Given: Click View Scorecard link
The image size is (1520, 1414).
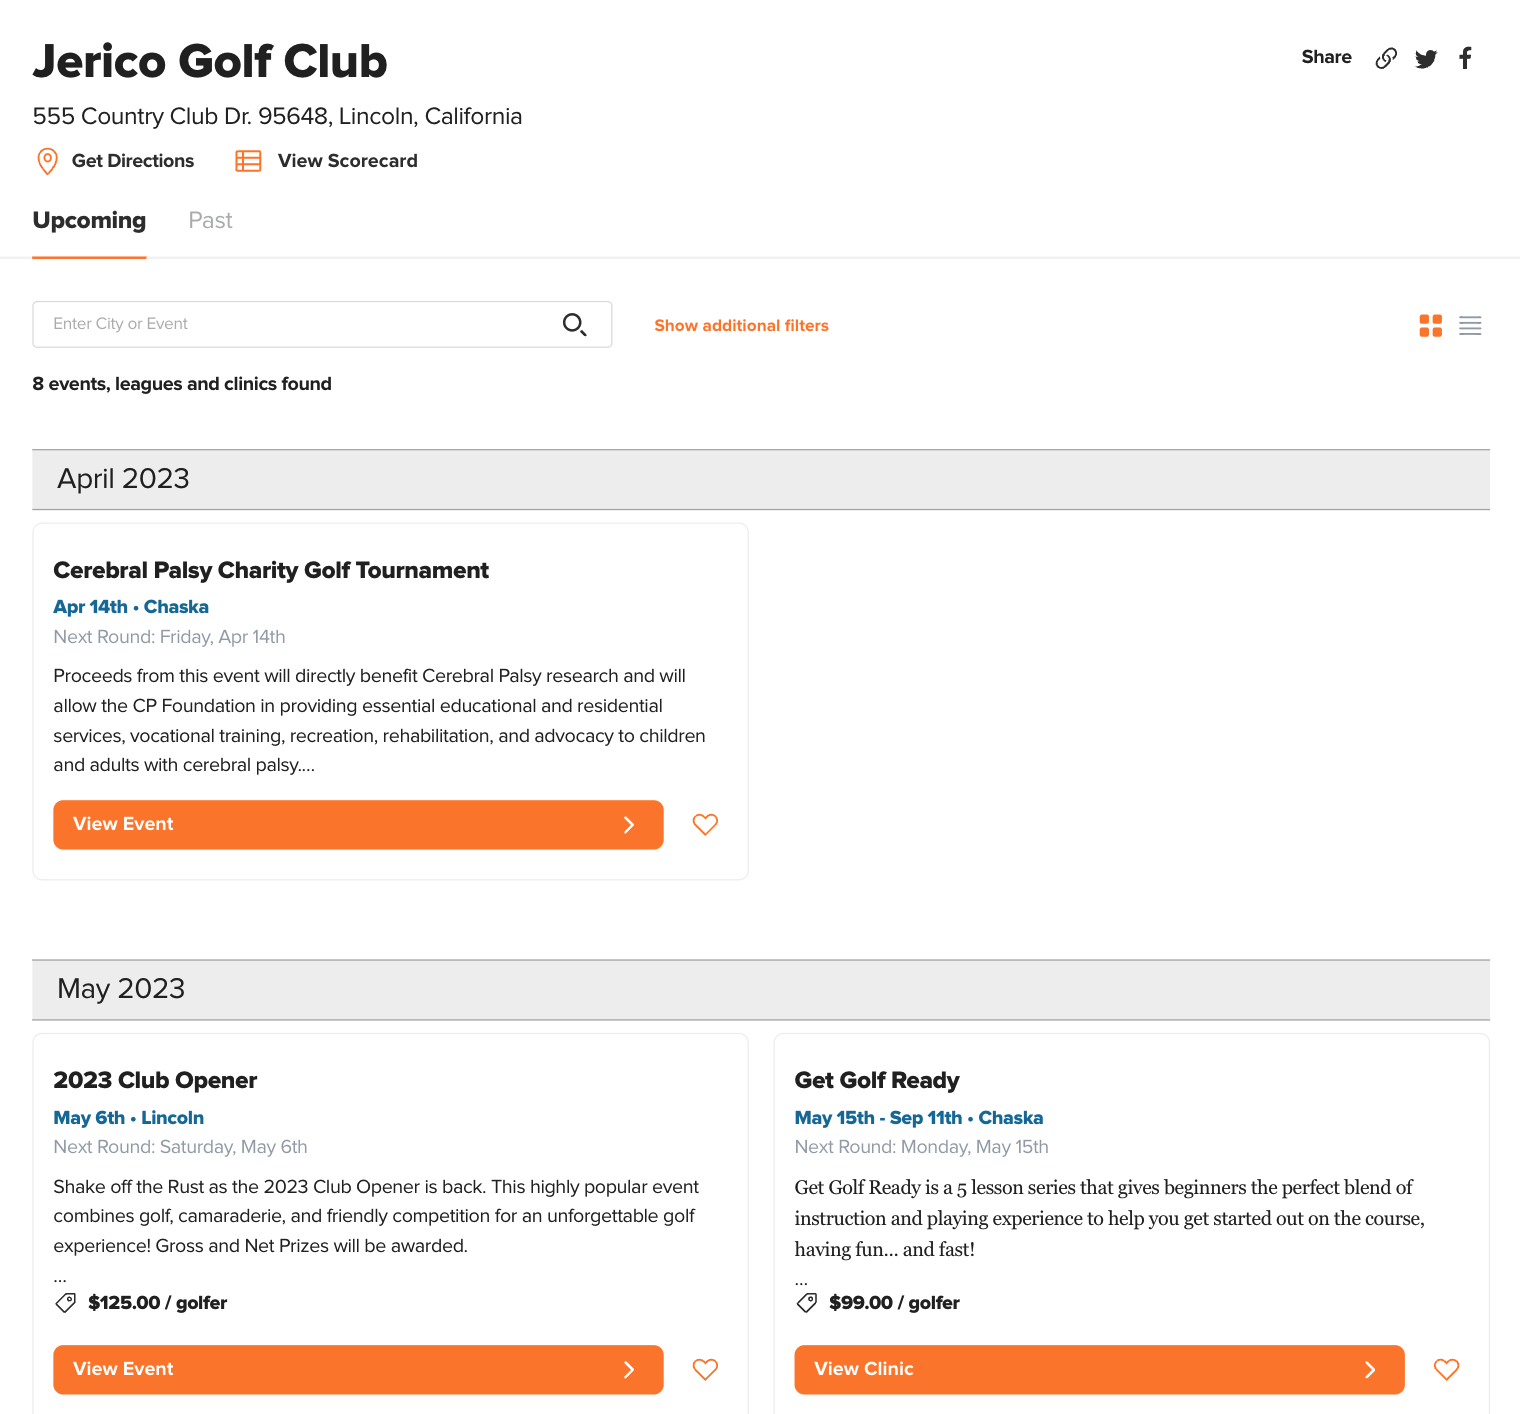Looking at the screenshot, I should (348, 161).
